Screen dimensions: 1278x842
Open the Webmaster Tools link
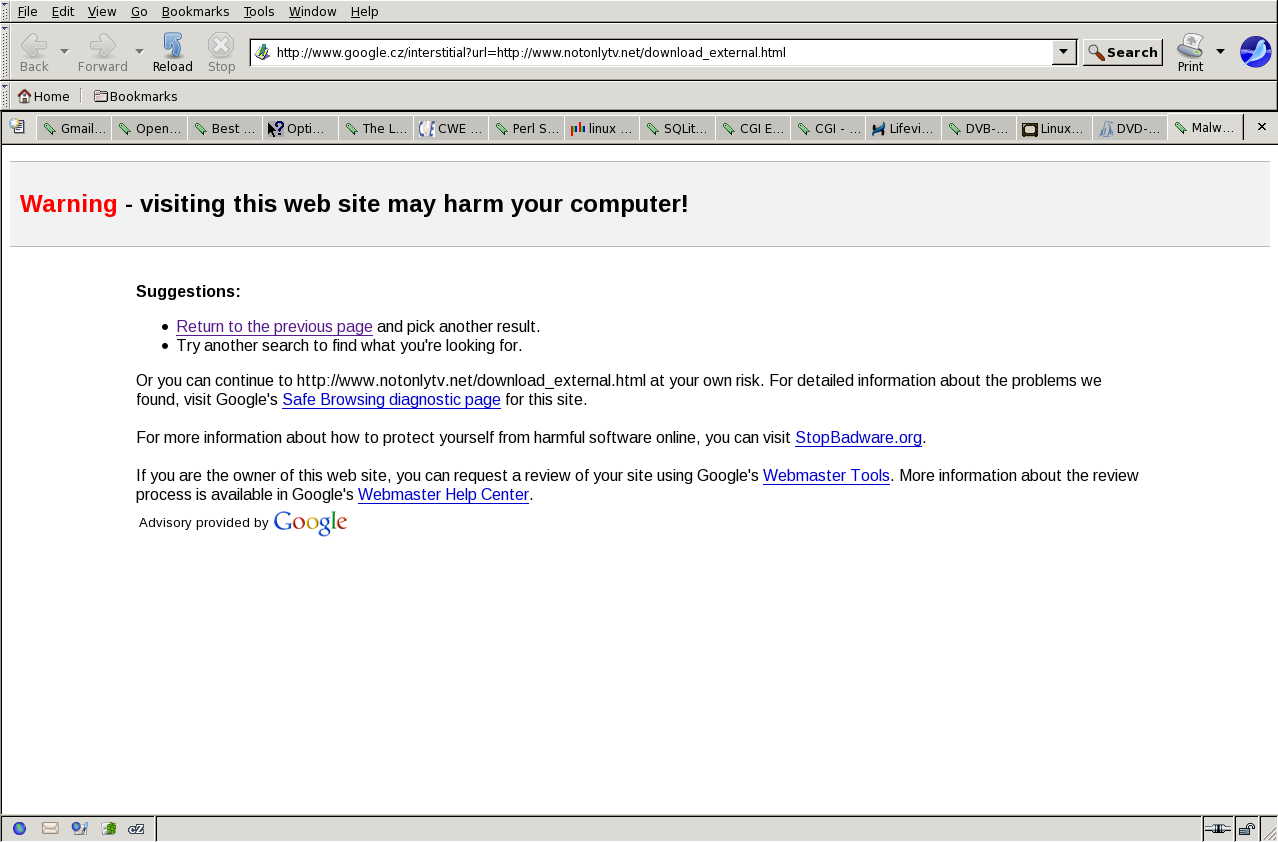coord(826,476)
